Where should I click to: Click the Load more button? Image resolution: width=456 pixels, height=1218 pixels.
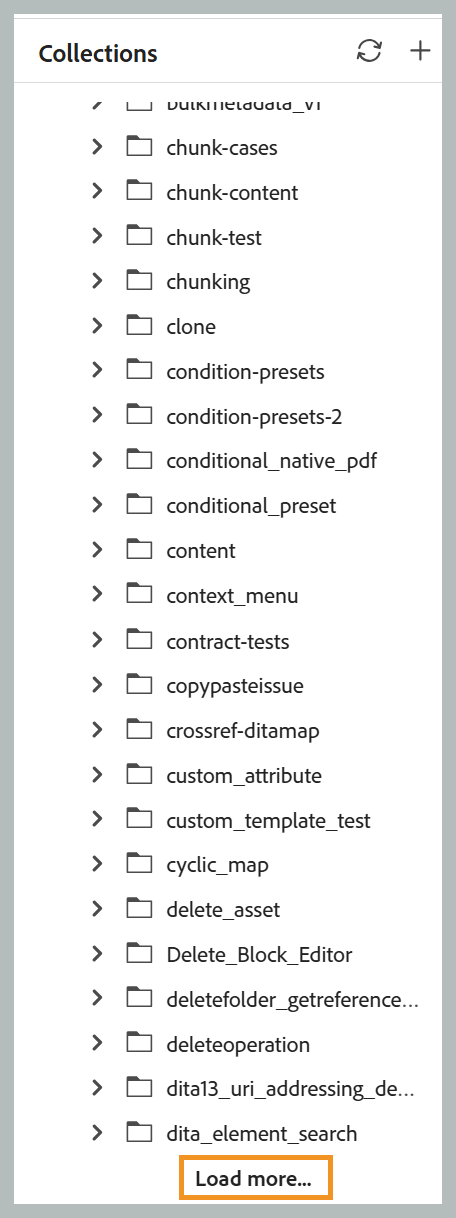pyautogui.click(x=255, y=1178)
